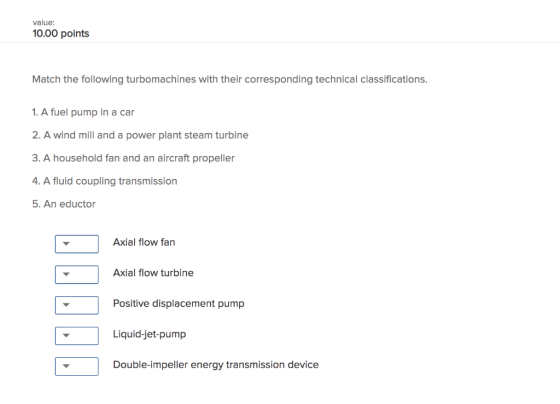Click item 2 about wind mill and steam turbine
560x404 pixels.
tap(140, 135)
